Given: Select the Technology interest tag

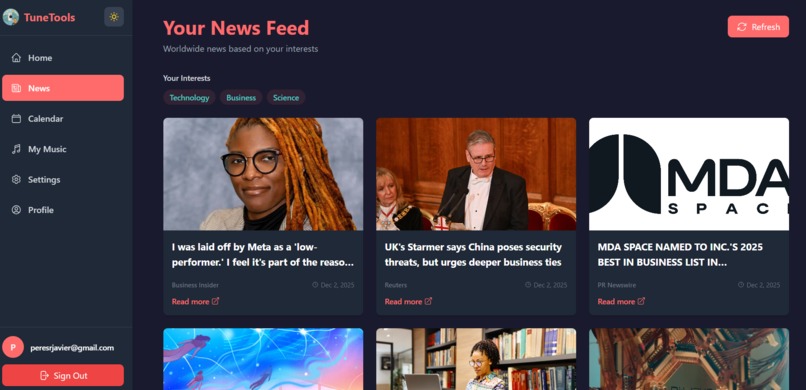Looking at the screenshot, I should (x=189, y=98).
